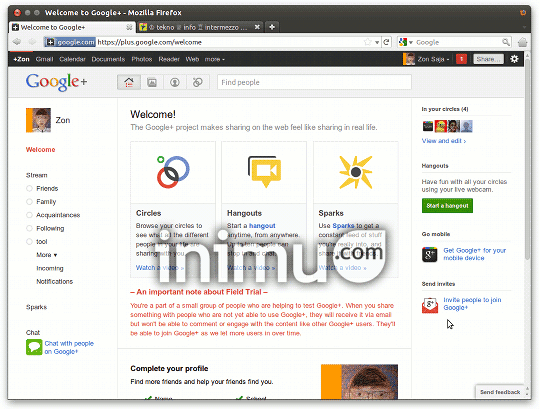
Task: Open Documents from the Google bar
Action: click(x=108, y=59)
